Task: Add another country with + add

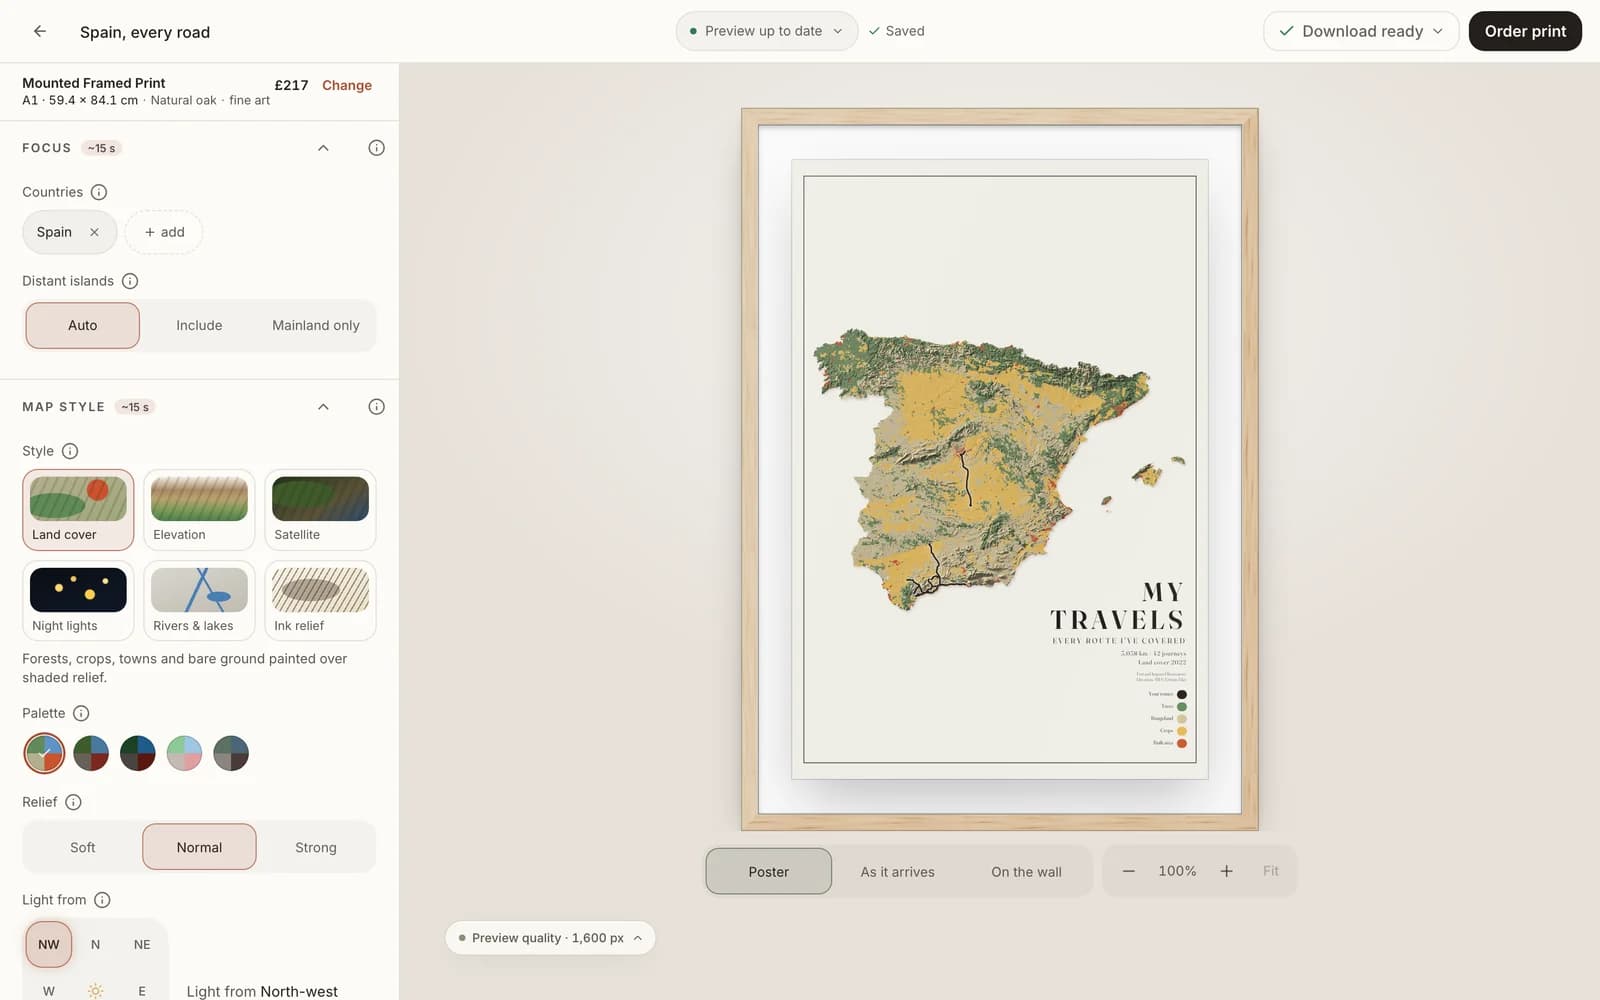Action: point(164,232)
